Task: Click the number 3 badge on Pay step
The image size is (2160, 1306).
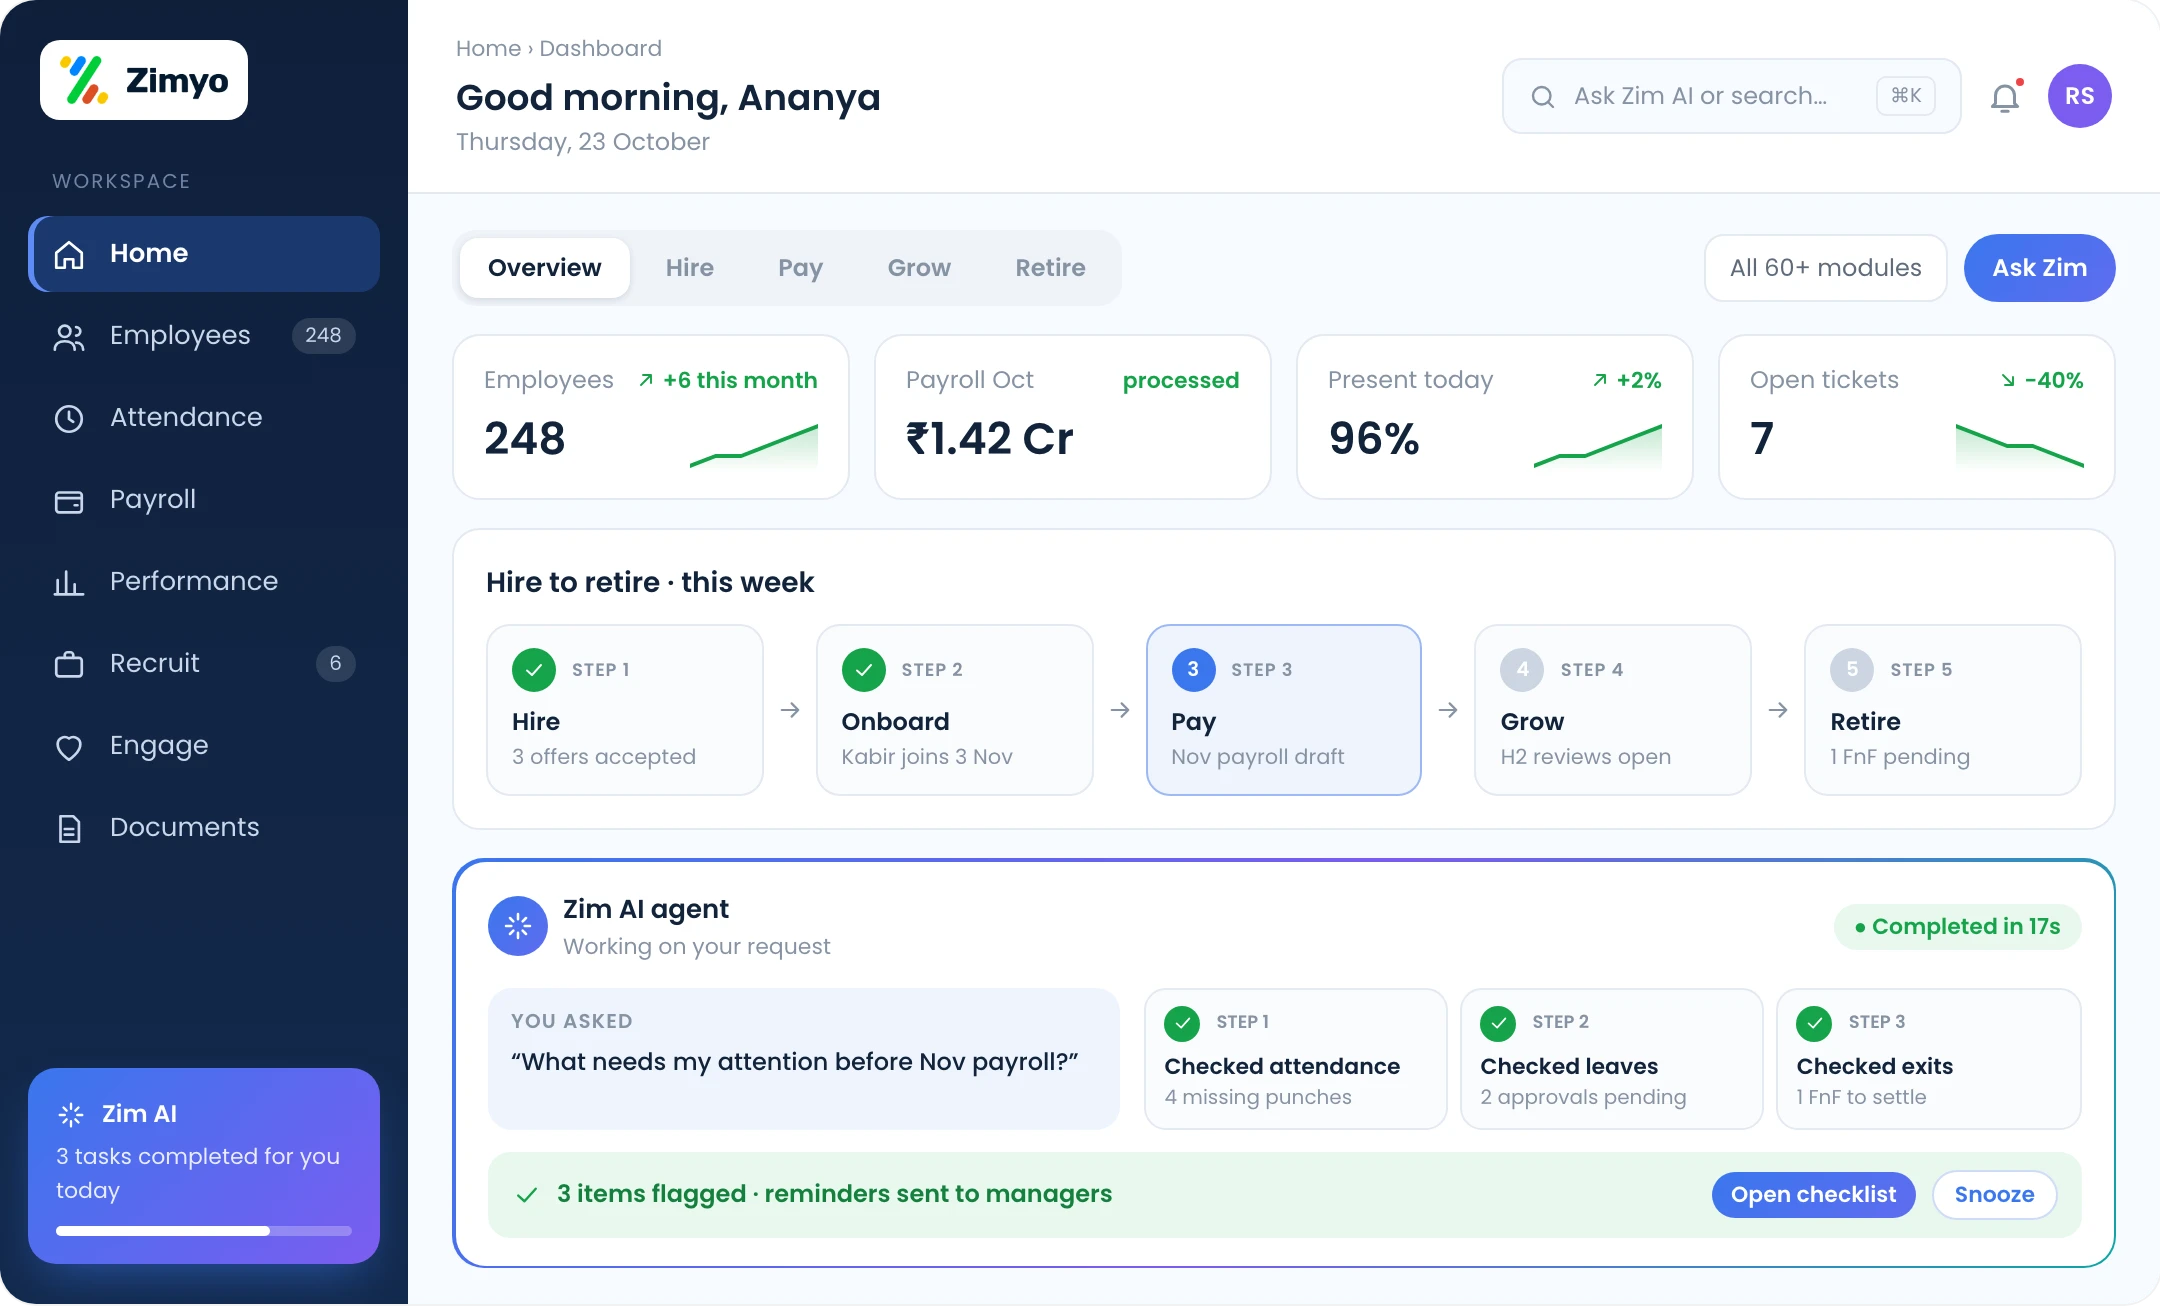Action: [1193, 670]
